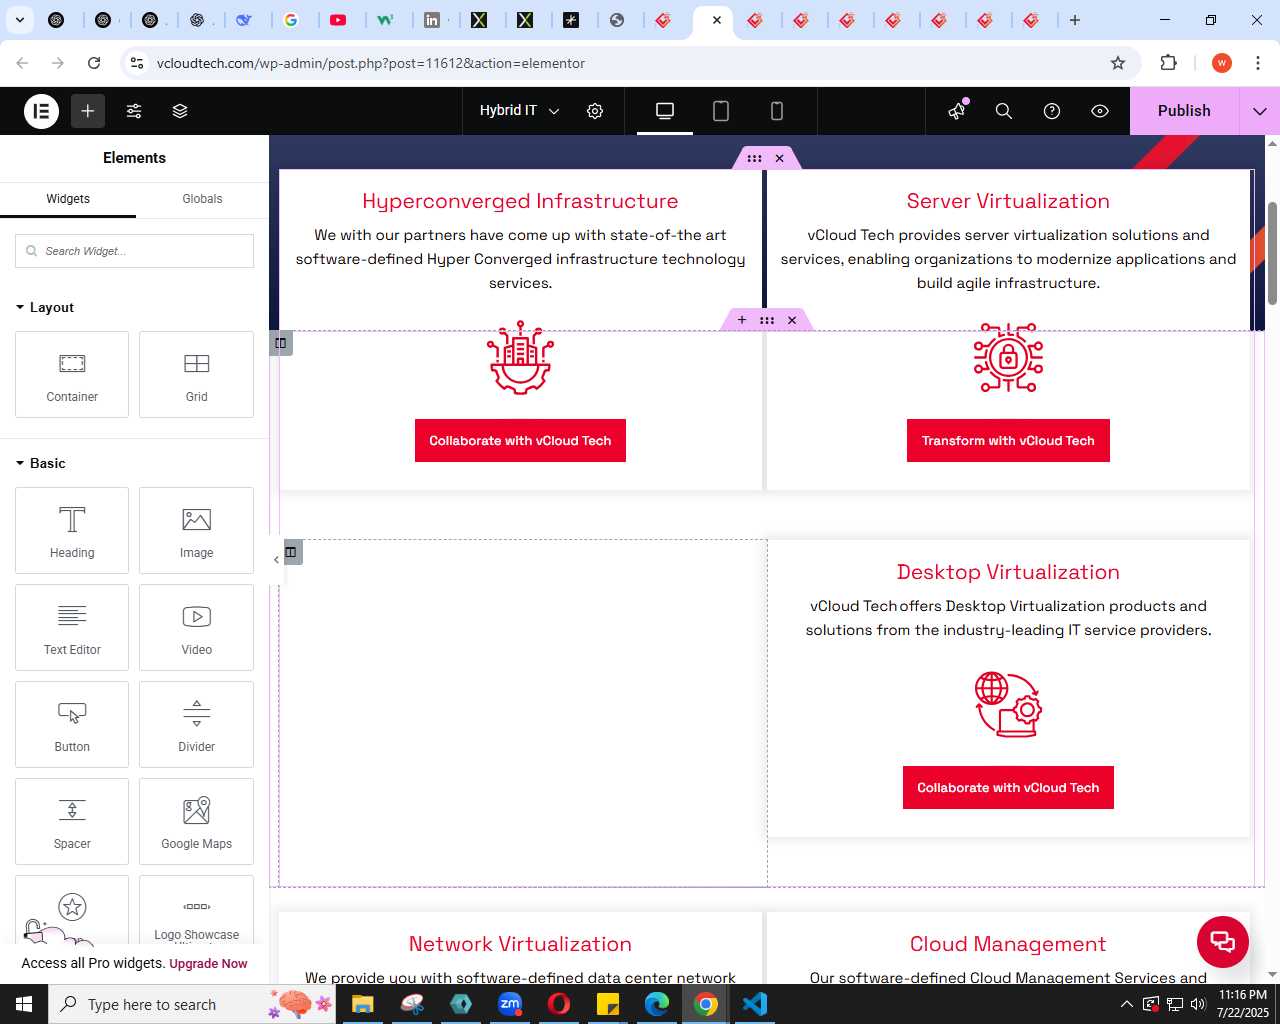Screen dimensions: 1280x1024
Task: Click Collaborate button under Hyperconverged Infrastructure
Action: pyautogui.click(x=520, y=441)
